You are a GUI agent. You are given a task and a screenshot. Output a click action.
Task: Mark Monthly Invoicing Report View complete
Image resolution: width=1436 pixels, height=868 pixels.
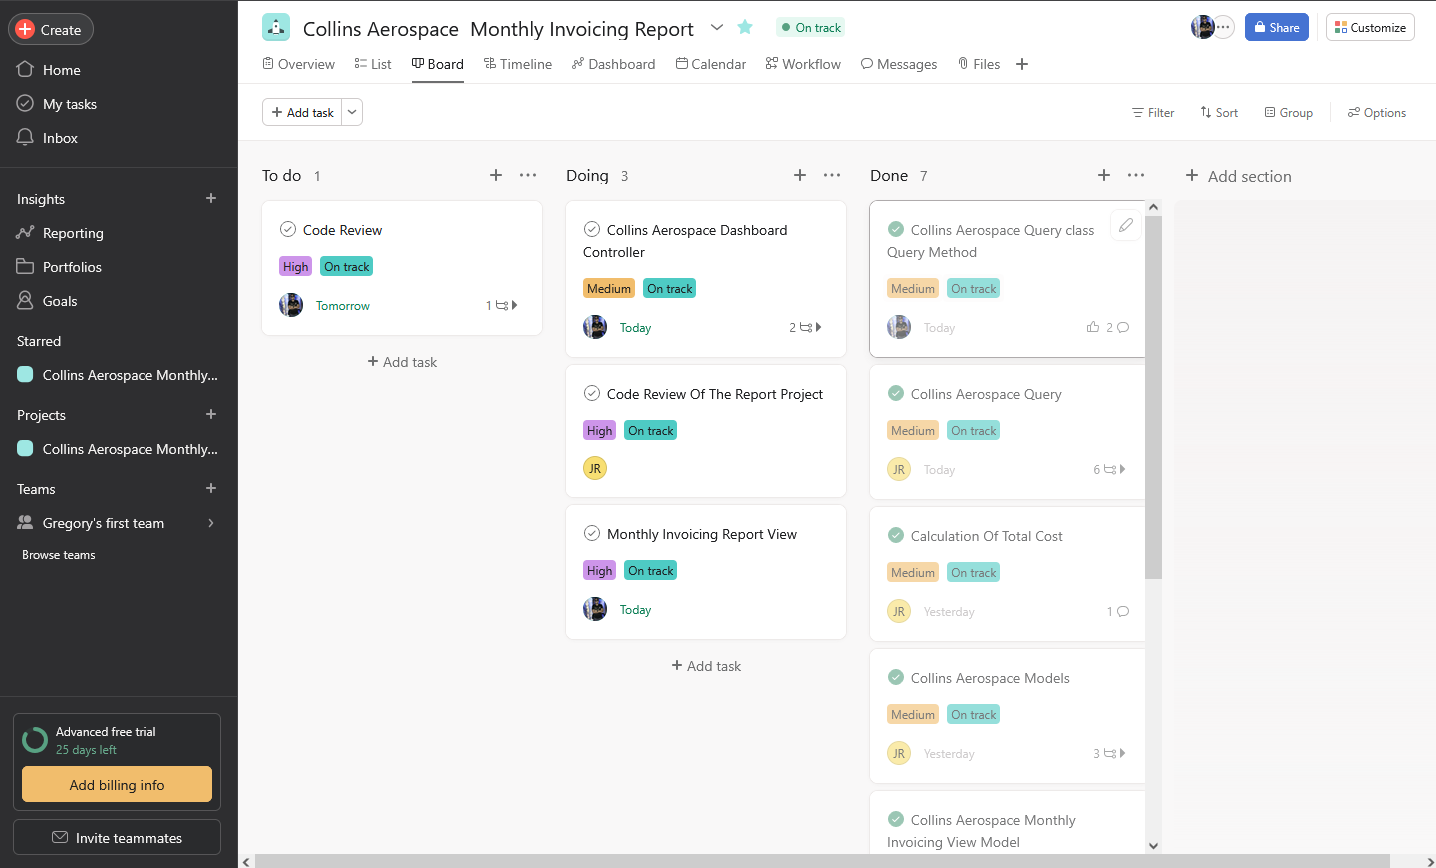(x=592, y=533)
